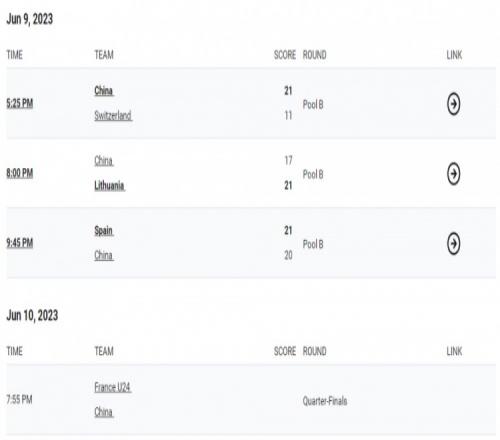
Task: Open the France U24 team link
Action: coord(112,387)
